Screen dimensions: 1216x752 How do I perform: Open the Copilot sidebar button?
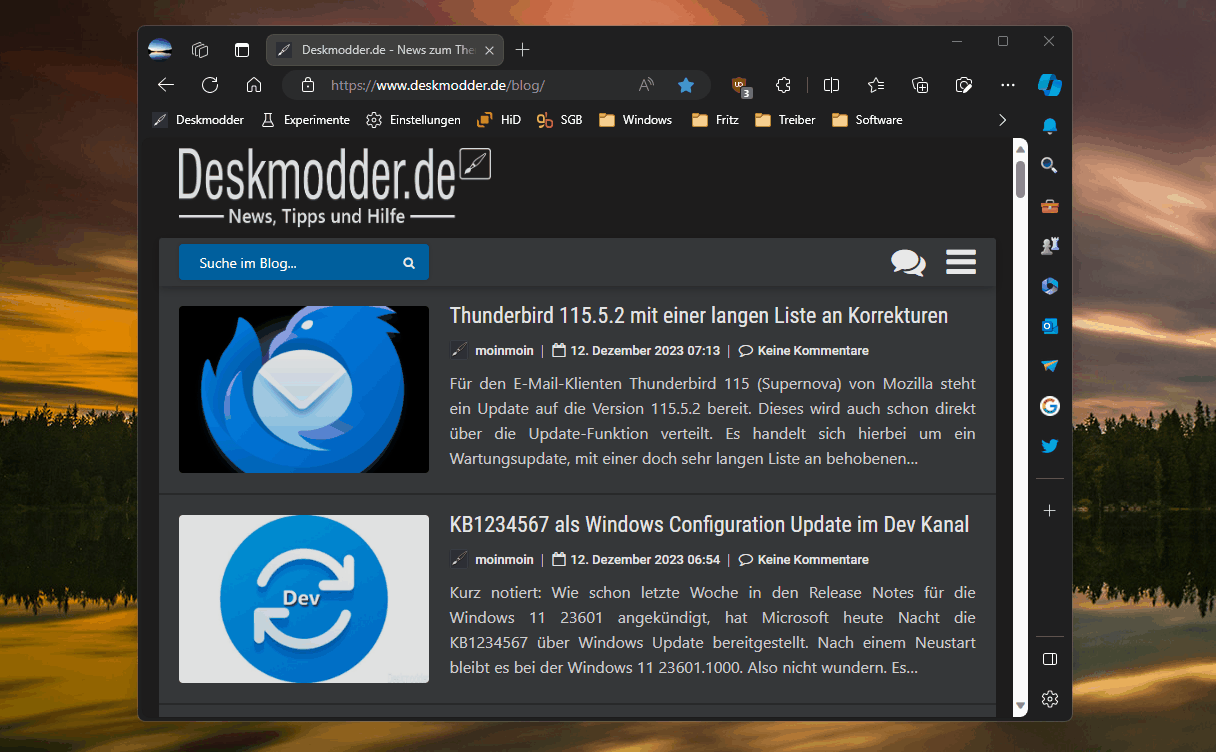point(1049,85)
